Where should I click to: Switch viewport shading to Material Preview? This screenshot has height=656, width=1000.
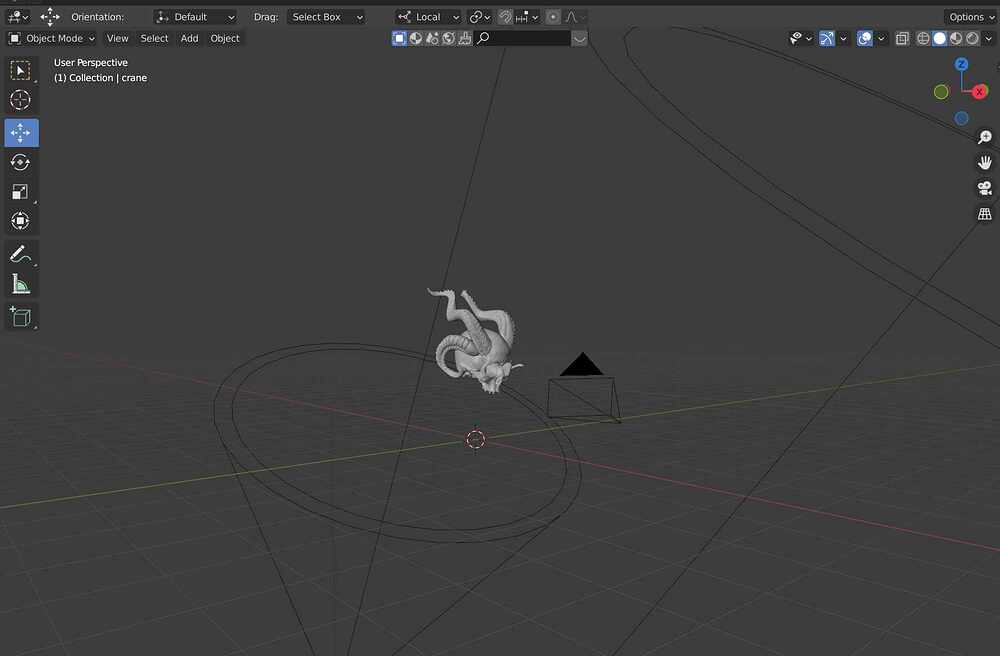(x=956, y=38)
